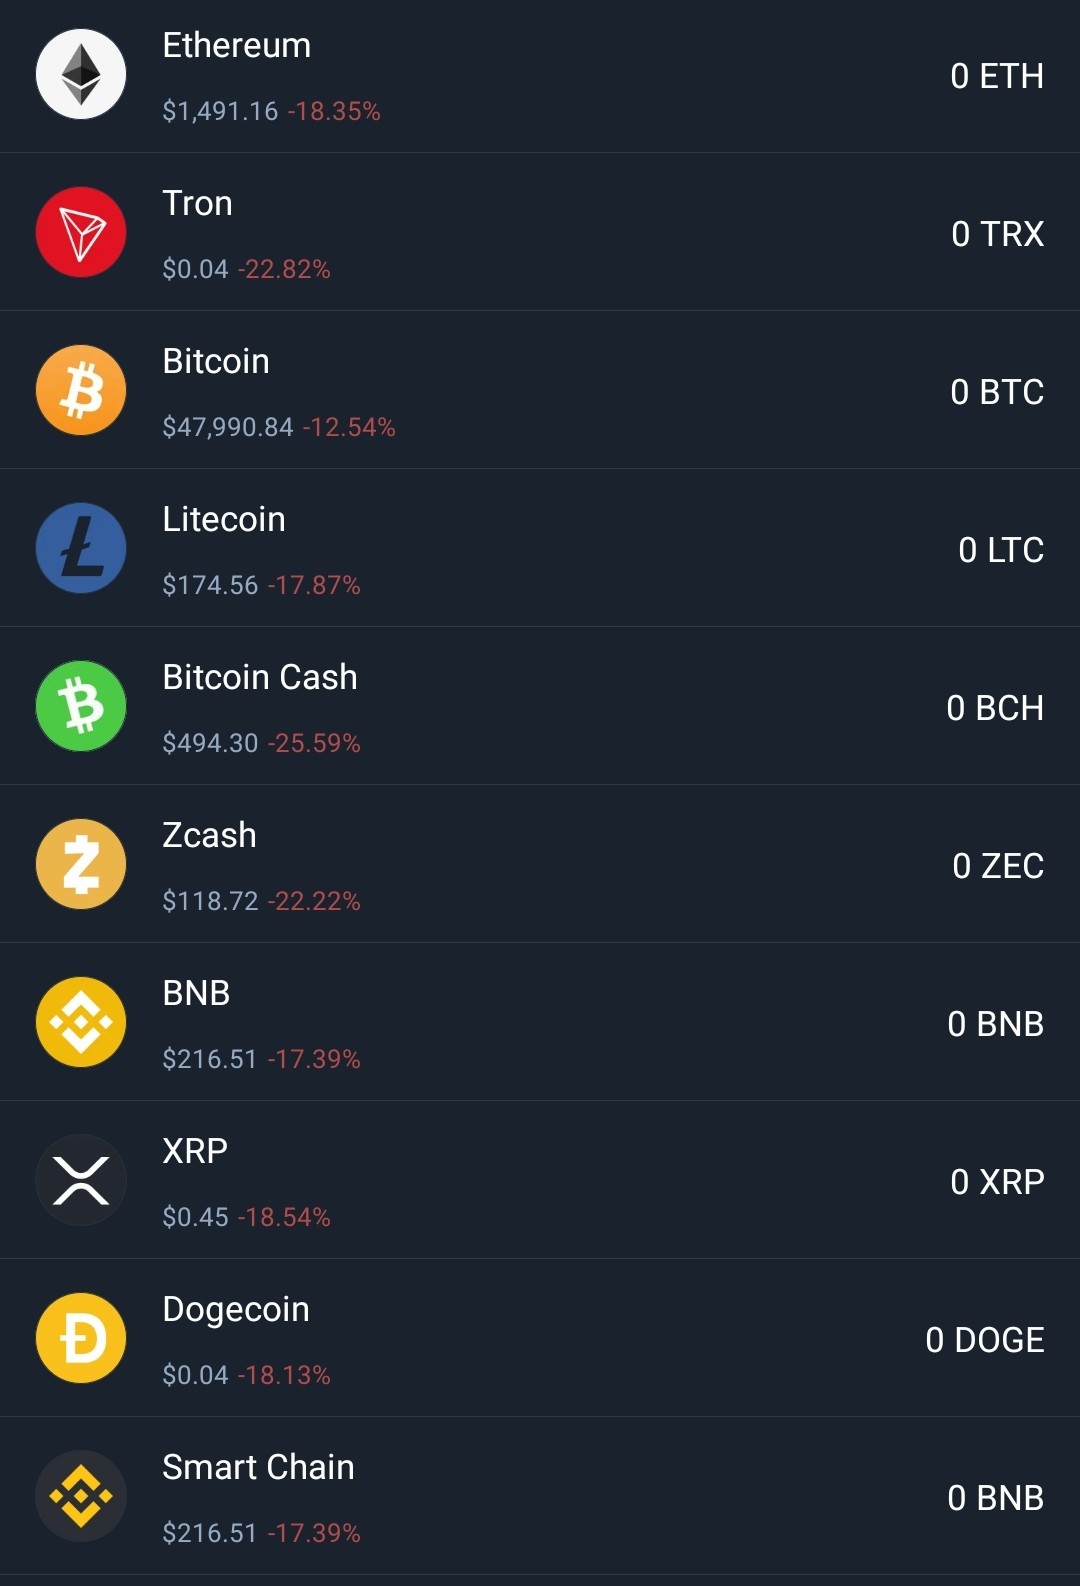1080x1586 pixels.
Task: Open the Smart Chain name label
Action: pyautogui.click(x=259, y=1468)
